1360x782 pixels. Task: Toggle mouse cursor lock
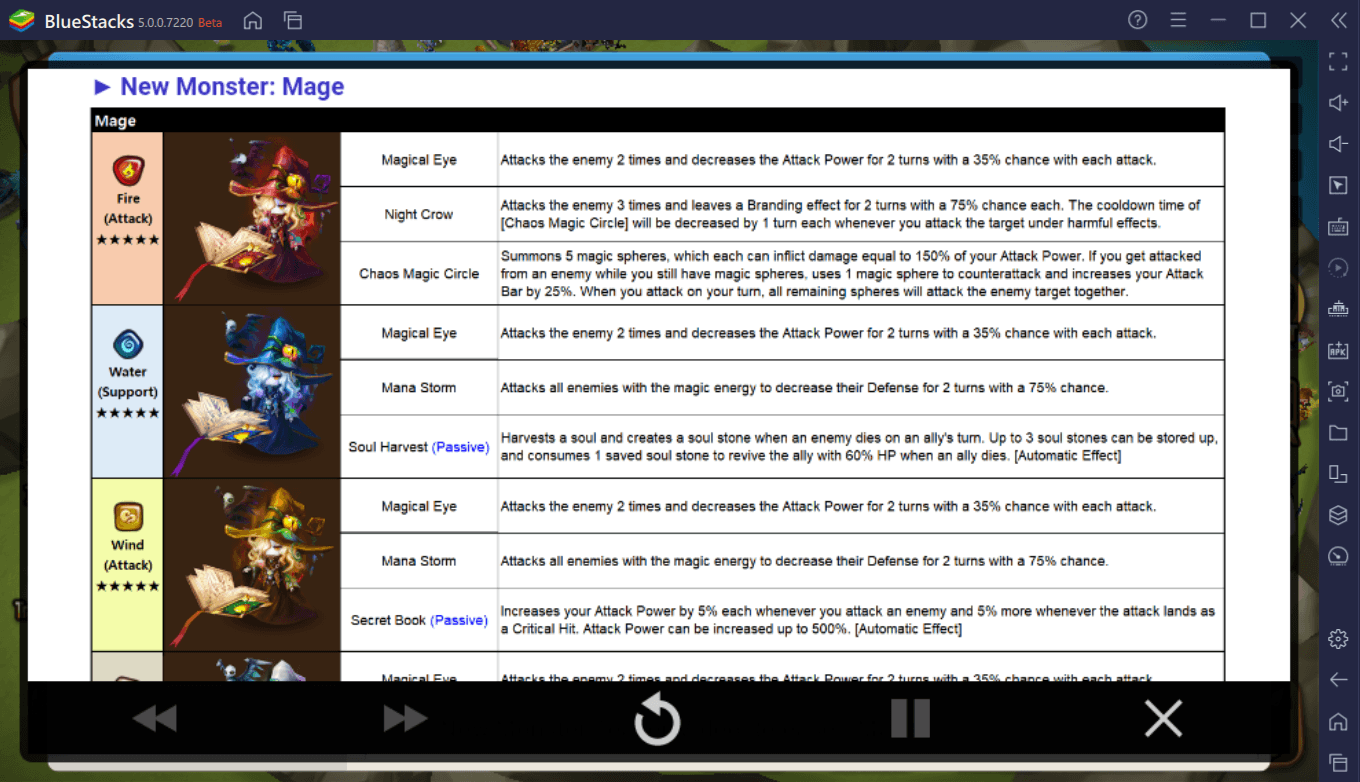pyautogui.click(x=1338, y=186)
